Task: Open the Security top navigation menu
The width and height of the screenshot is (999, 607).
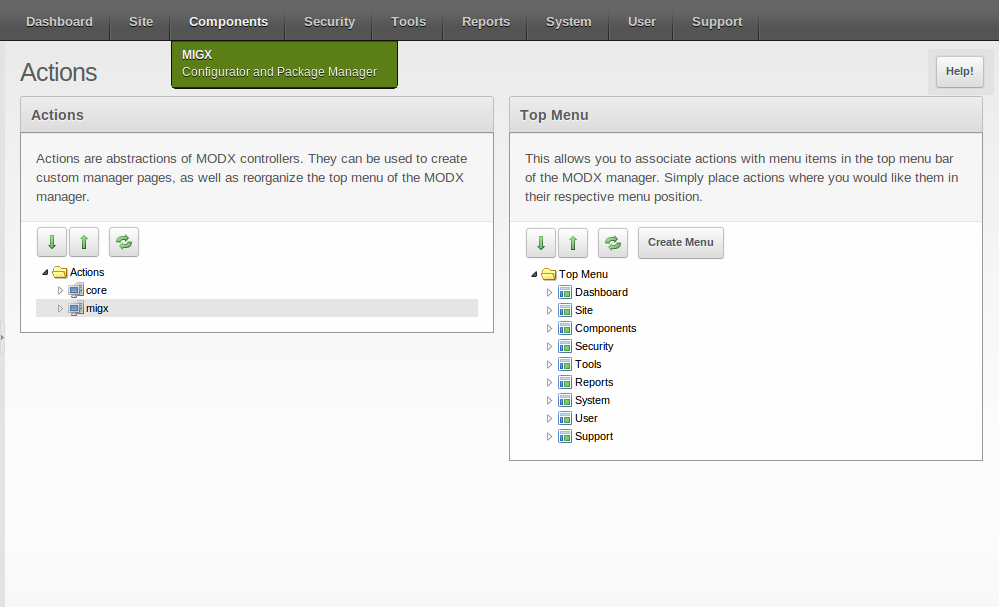Action: [x=329, y=21]
